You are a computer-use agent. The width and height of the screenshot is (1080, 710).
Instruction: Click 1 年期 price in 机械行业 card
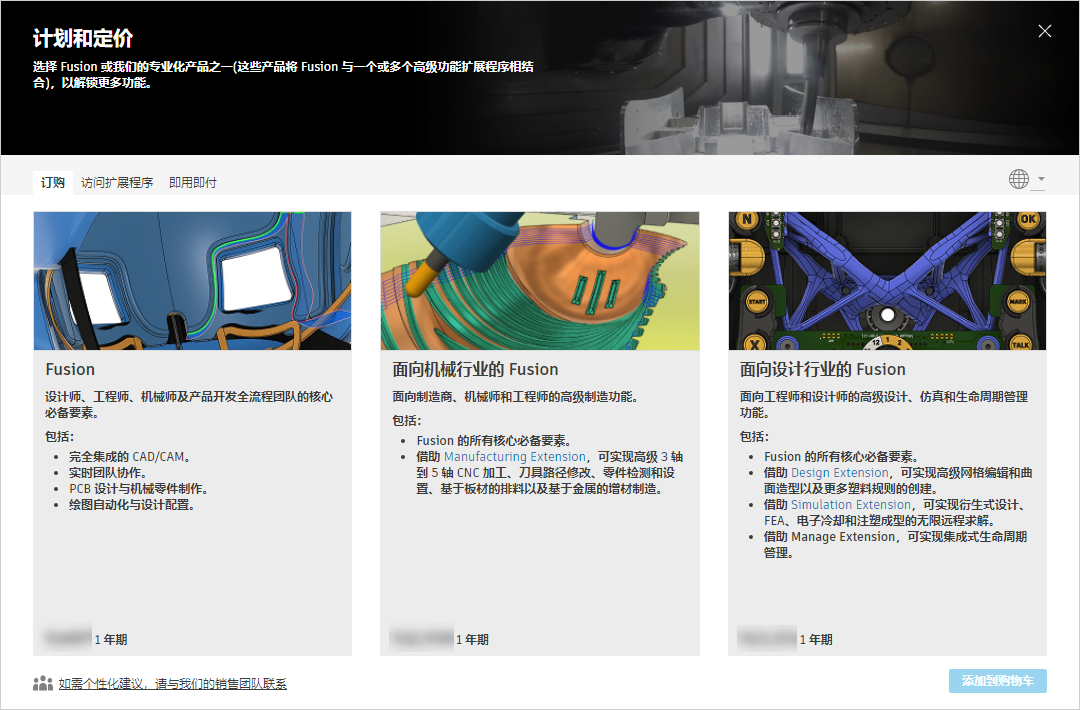(472, 640)
